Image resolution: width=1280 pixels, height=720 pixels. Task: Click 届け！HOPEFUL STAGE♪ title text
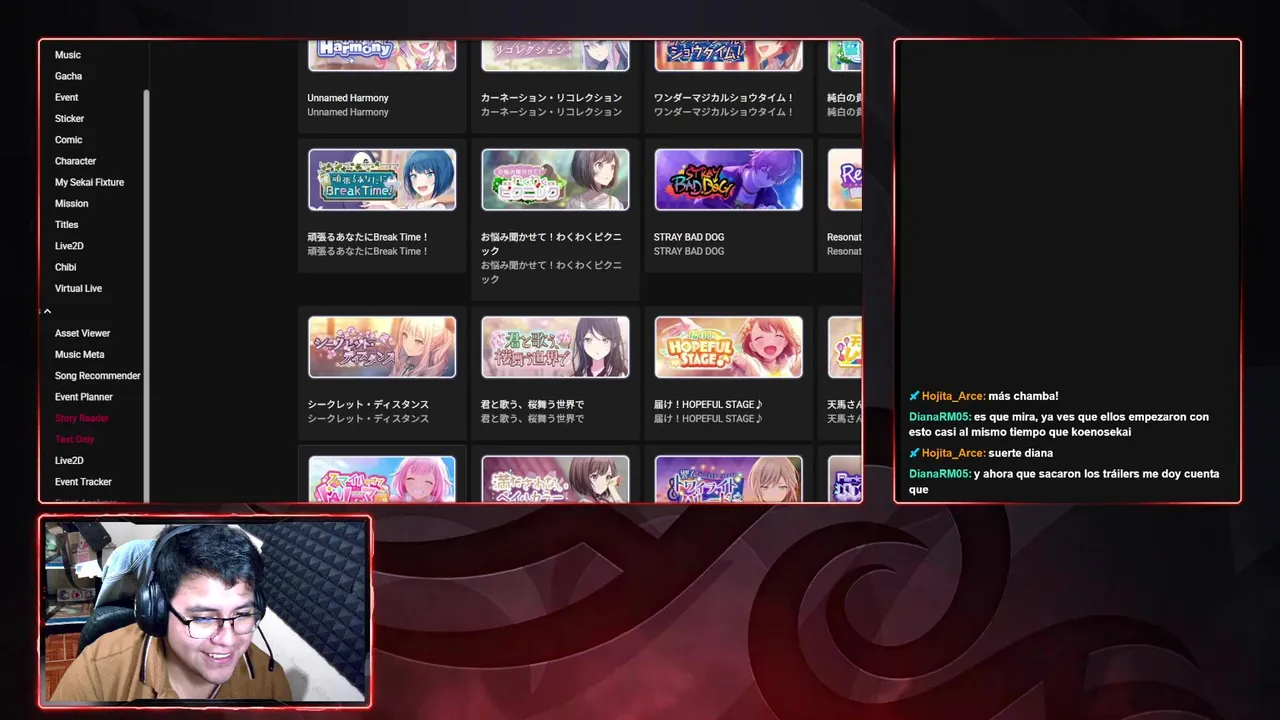coord(708,404)
